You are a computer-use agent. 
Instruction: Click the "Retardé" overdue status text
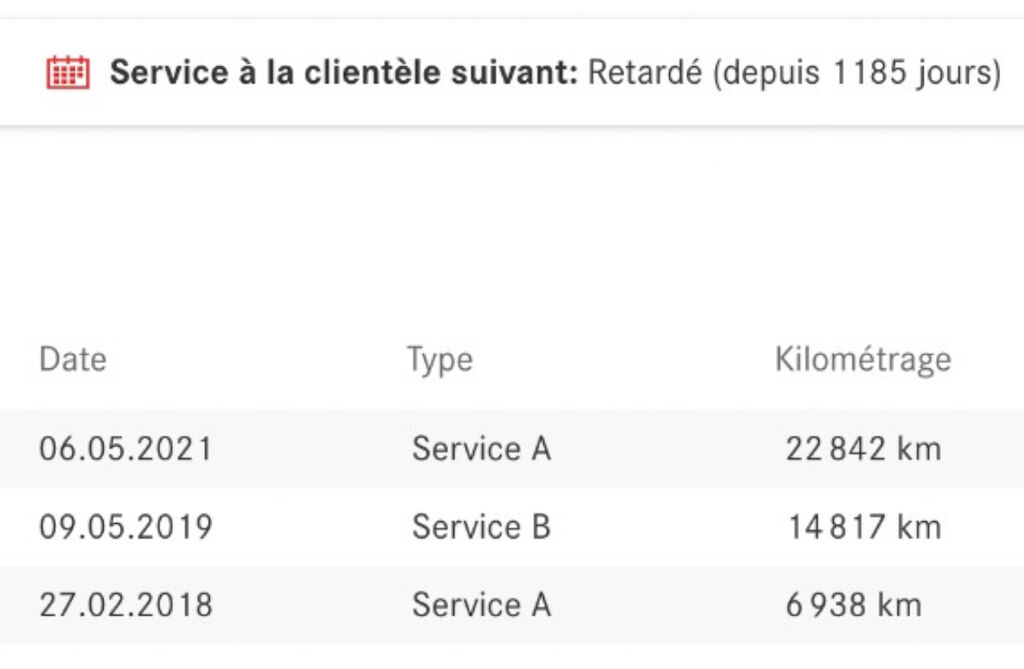645,73
